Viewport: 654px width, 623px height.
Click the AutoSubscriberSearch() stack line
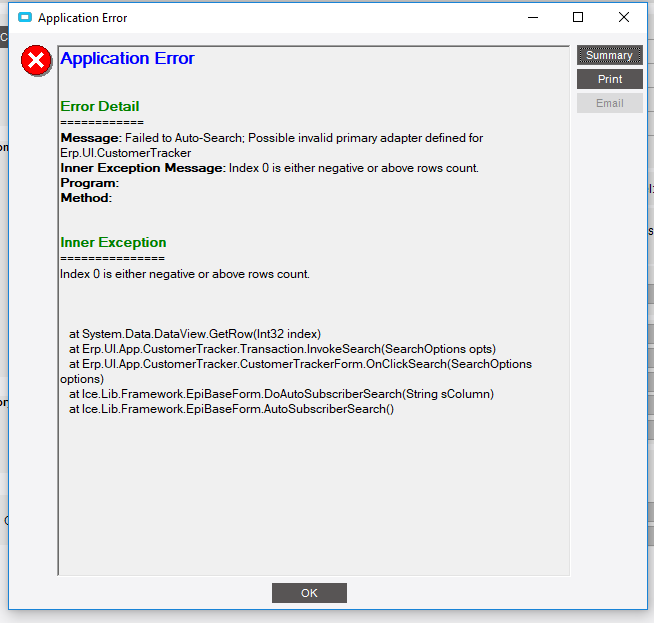[231, 409]
